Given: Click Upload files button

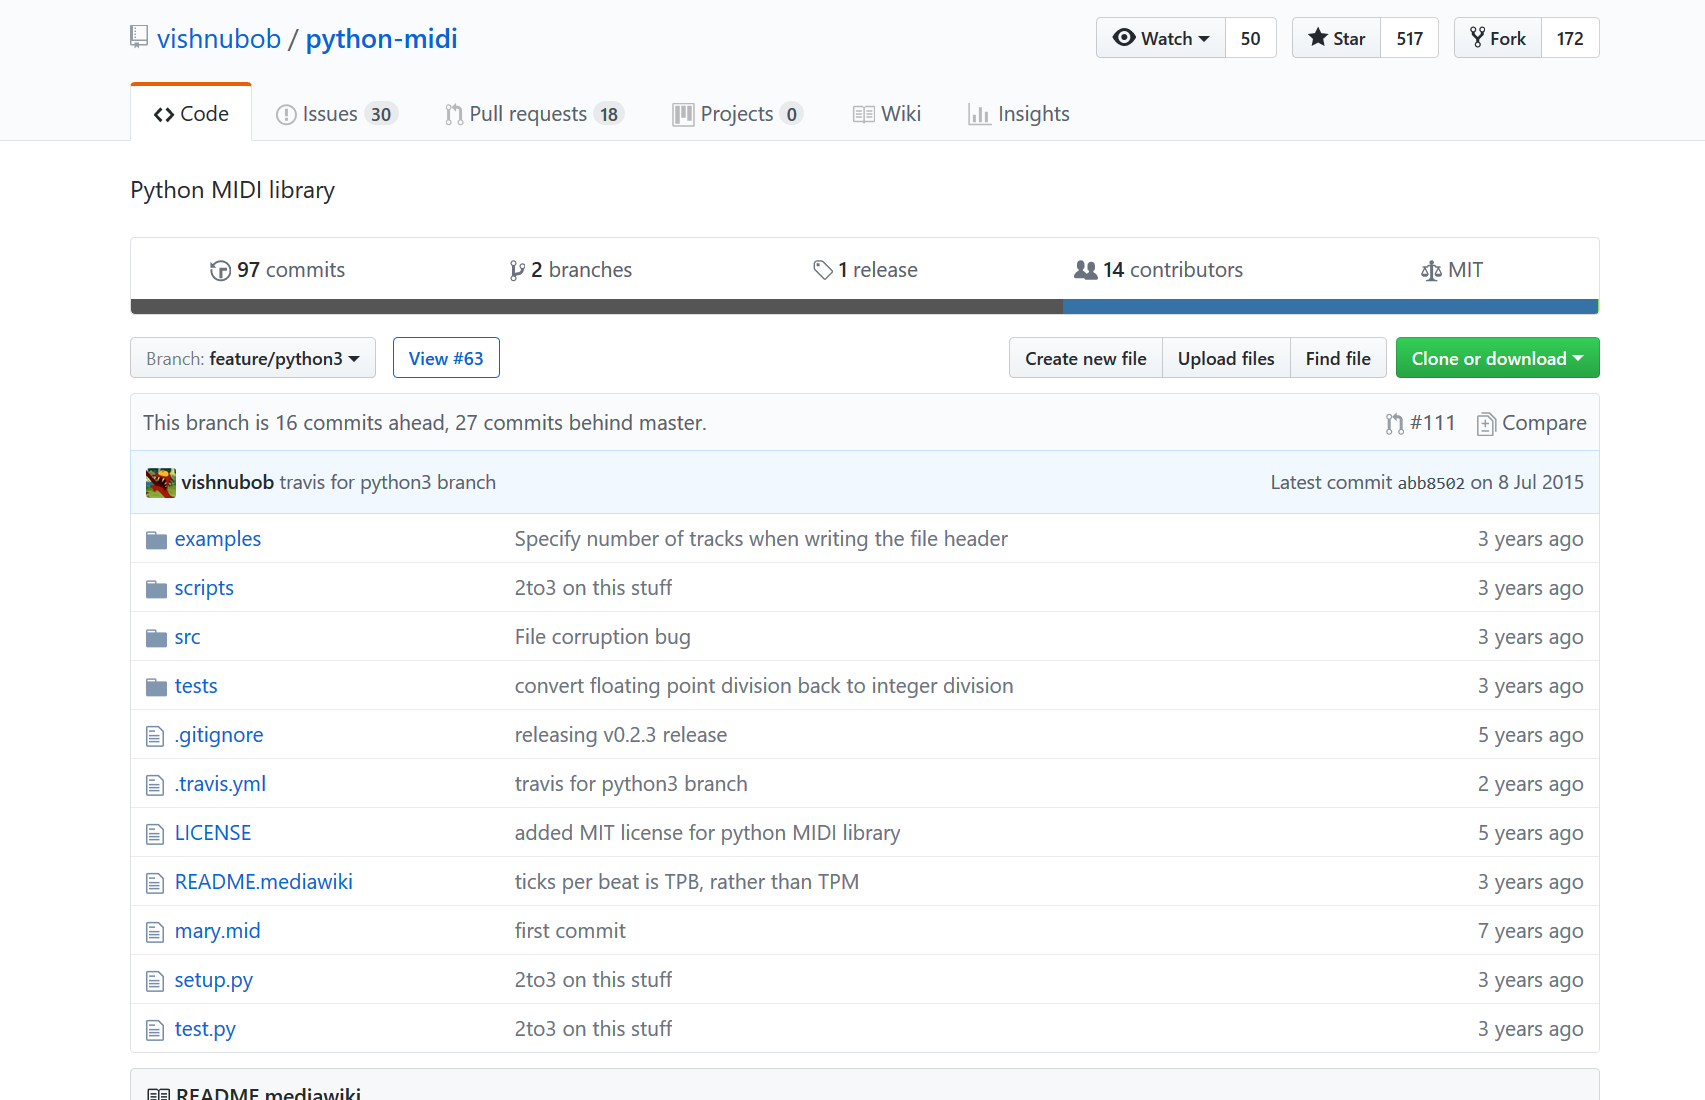Looking at the screenshot, I should point(1226,358).
